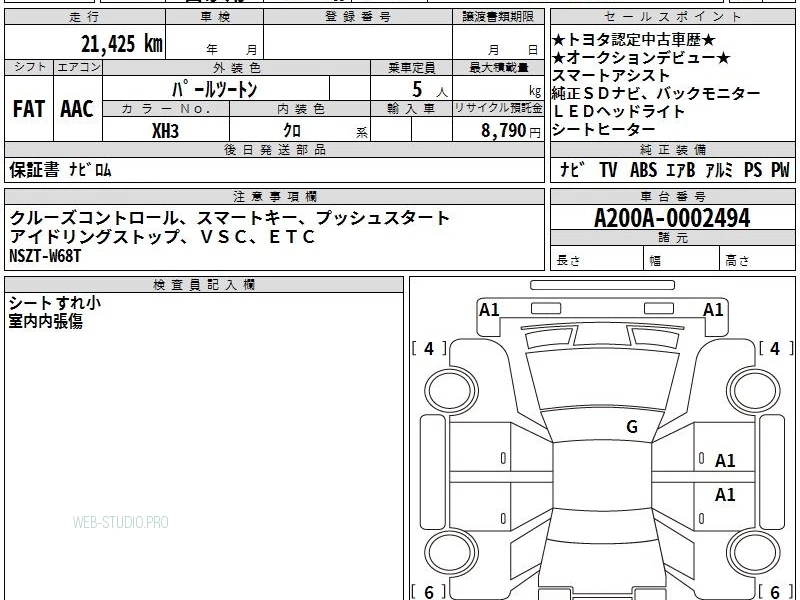Click the シートすれ小 inspector note
This screenshot has height=600, width=800.
tap(55, 303)
